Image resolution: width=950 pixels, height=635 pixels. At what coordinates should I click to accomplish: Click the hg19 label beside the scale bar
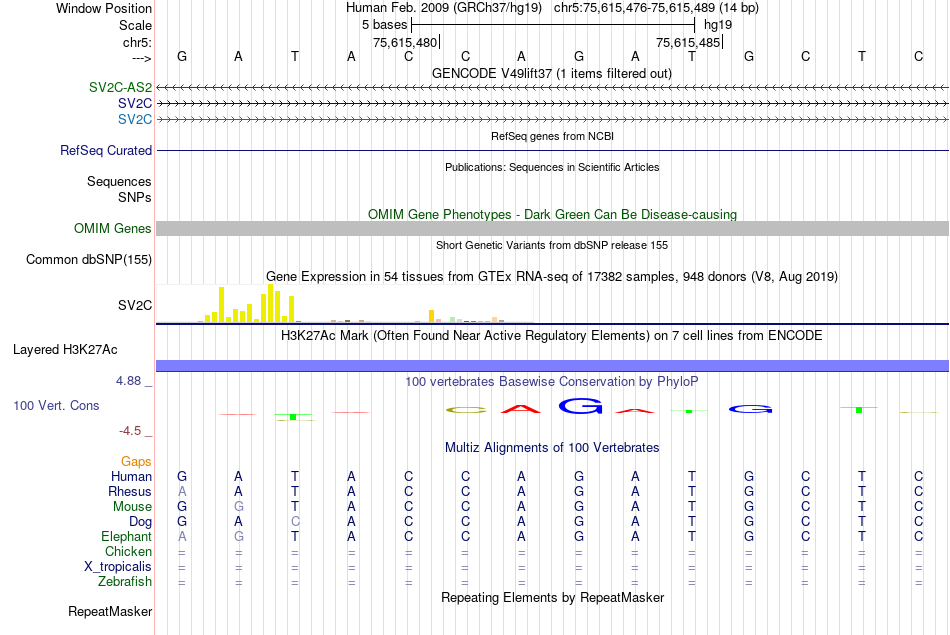point(718,25)
